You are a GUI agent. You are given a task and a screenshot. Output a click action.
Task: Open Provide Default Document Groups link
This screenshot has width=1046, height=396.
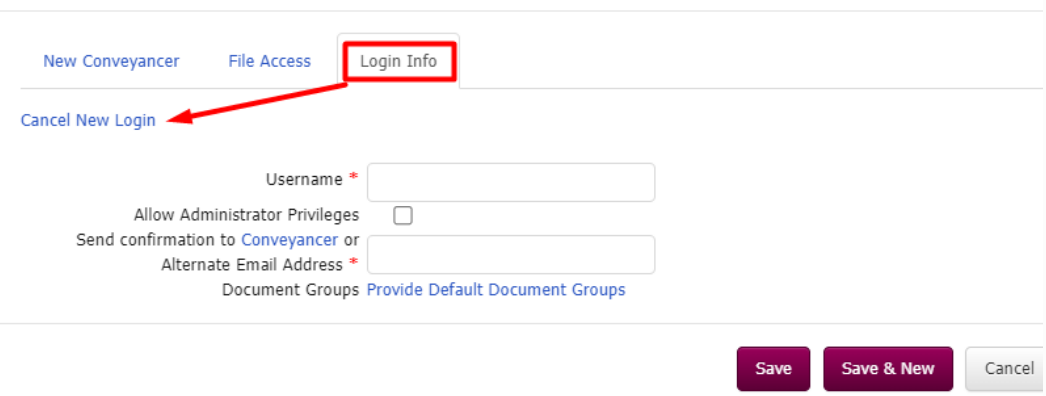click(x=496, y=290)
